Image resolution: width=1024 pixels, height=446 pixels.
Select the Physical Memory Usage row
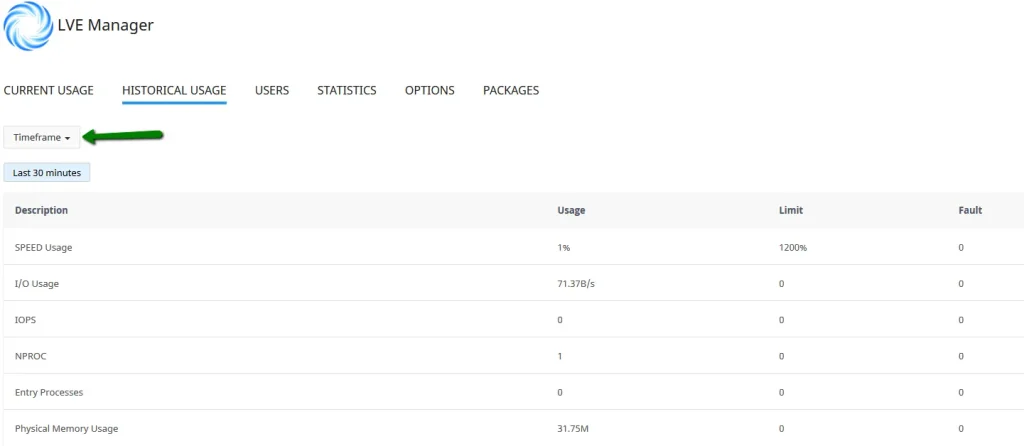click(66, 429)
